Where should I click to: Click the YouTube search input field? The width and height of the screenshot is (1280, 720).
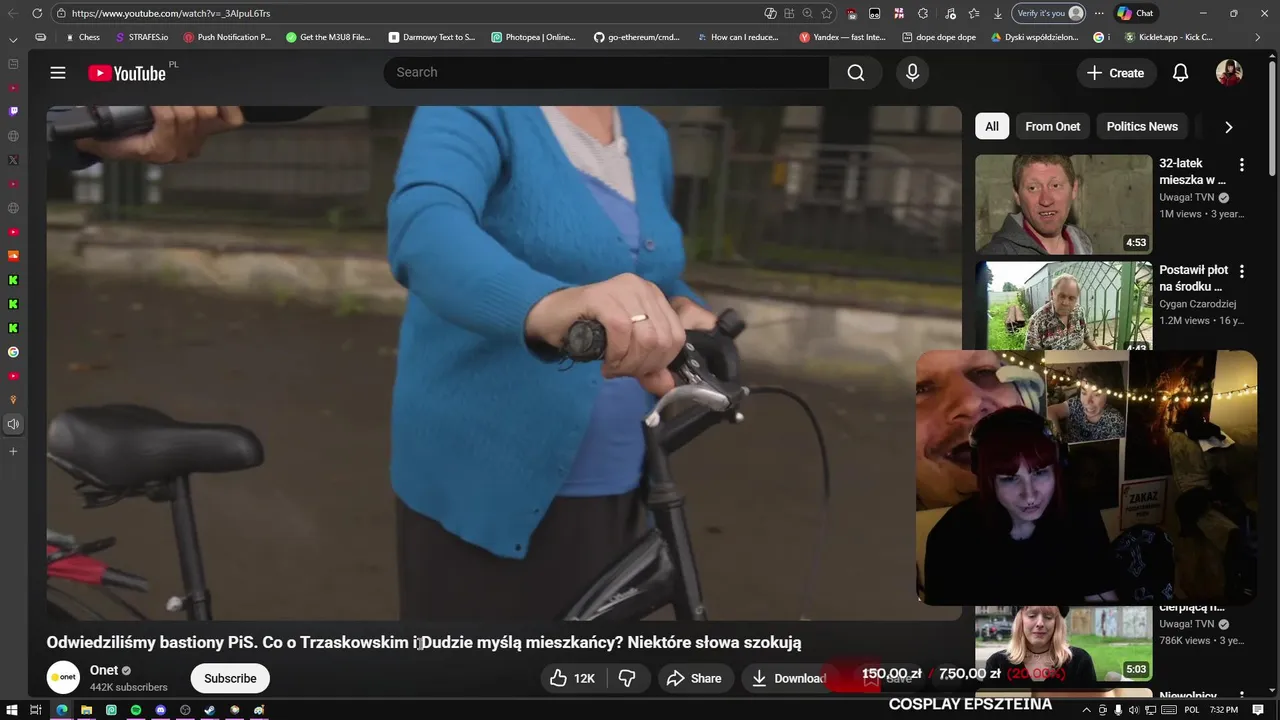[x=606, y=72]
